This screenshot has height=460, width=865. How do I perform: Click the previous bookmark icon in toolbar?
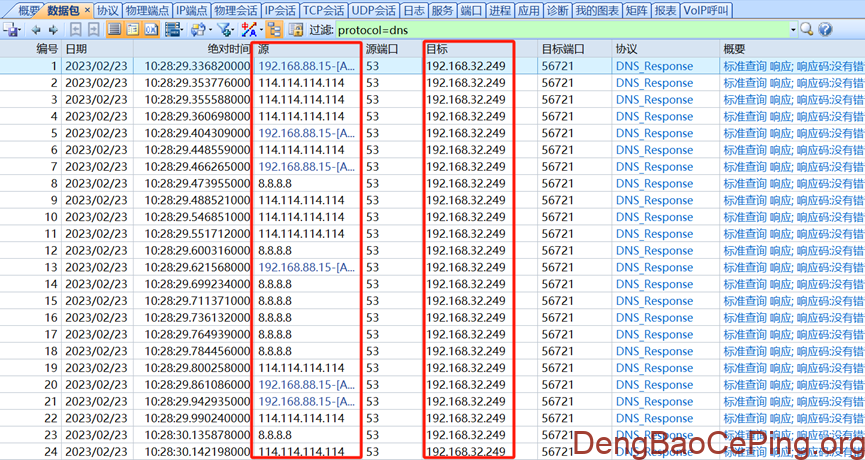tap(76, 30)
